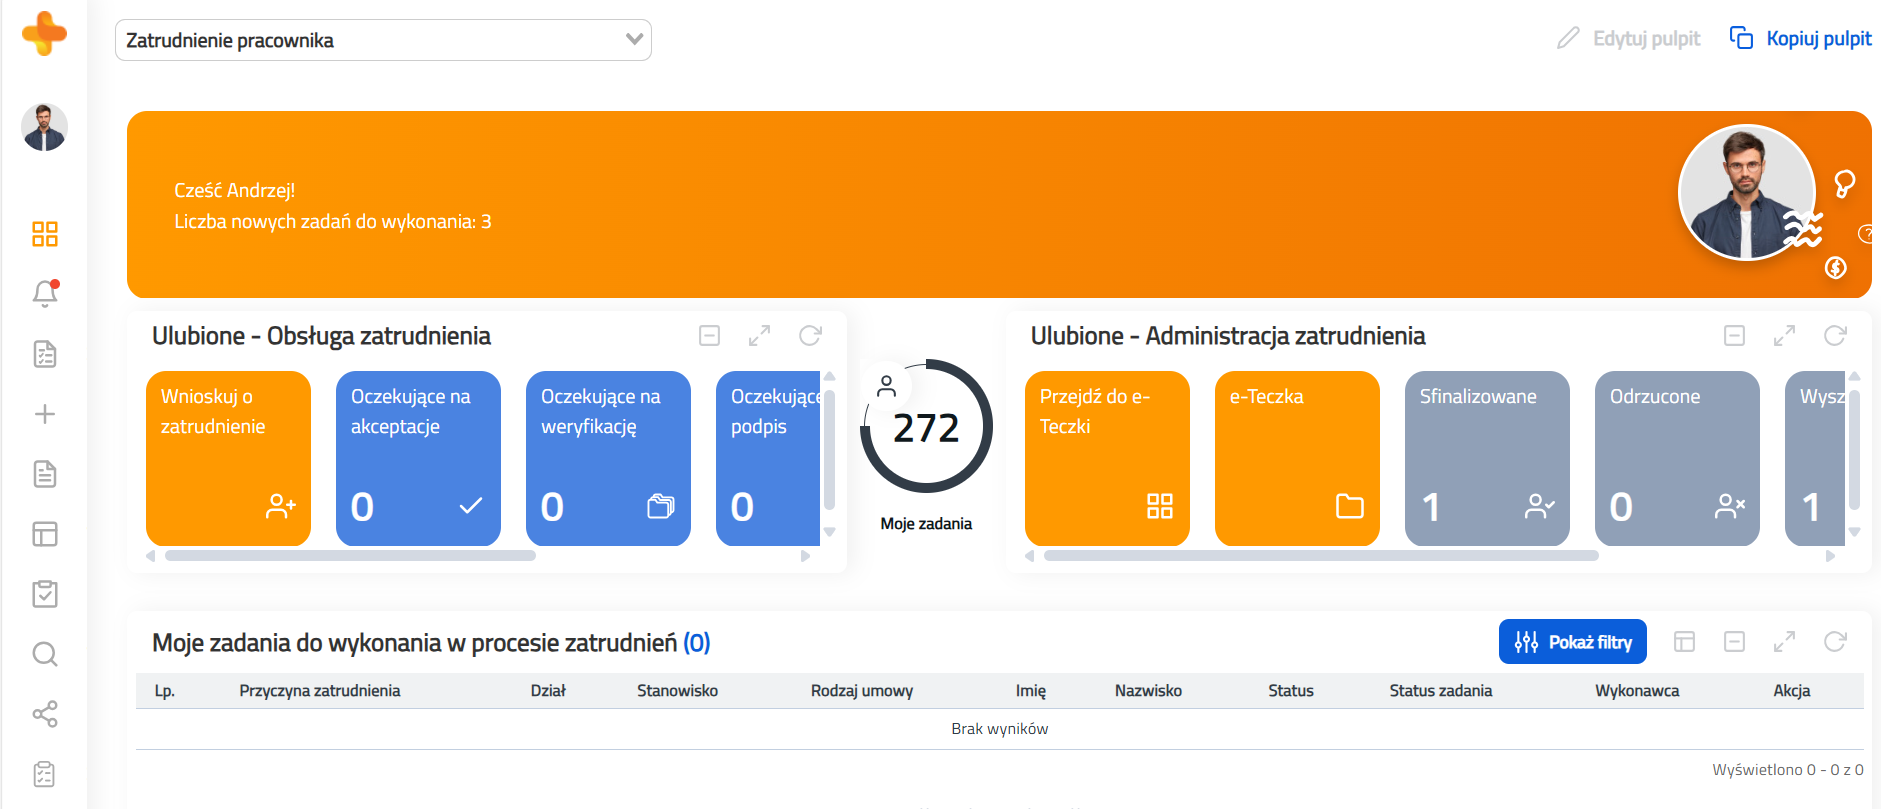Click the plus icon in sidebar
The width and height of the screenshot is (1881, 809).
pos(45,414)
